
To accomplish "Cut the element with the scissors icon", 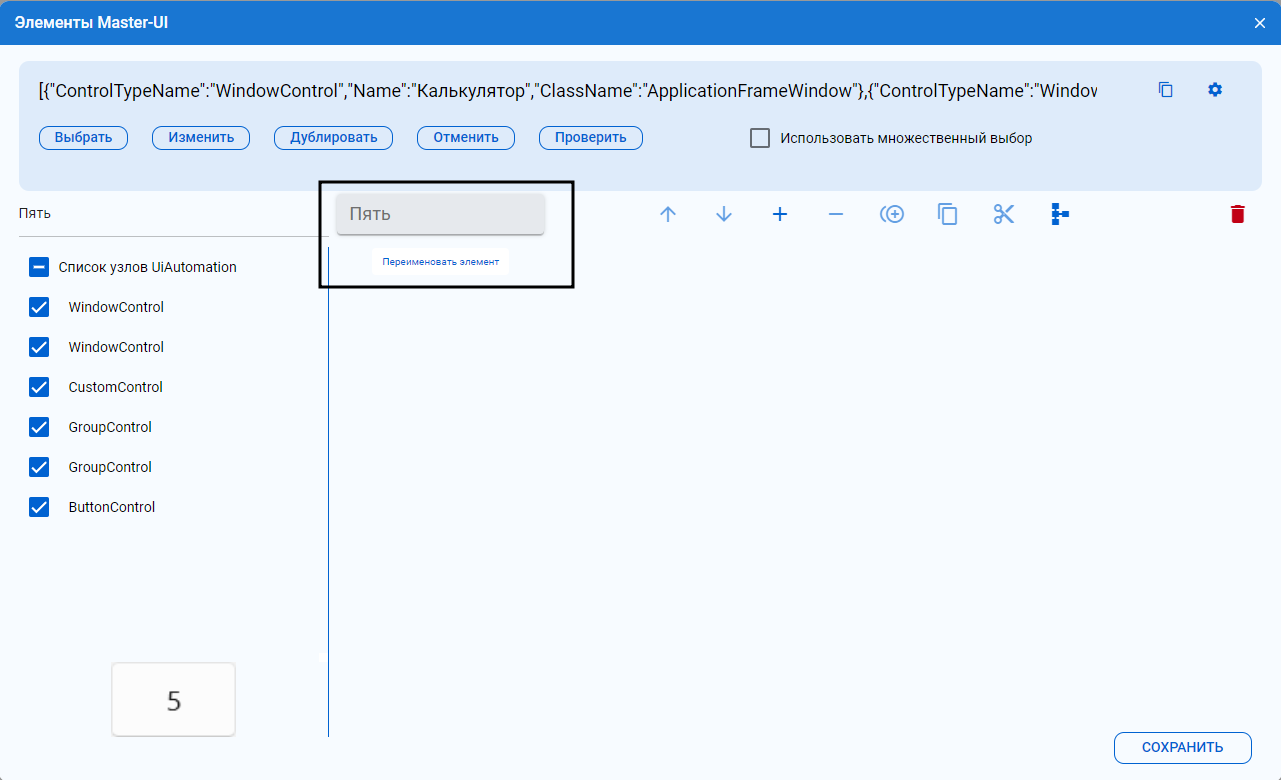I will [1004, 214].
